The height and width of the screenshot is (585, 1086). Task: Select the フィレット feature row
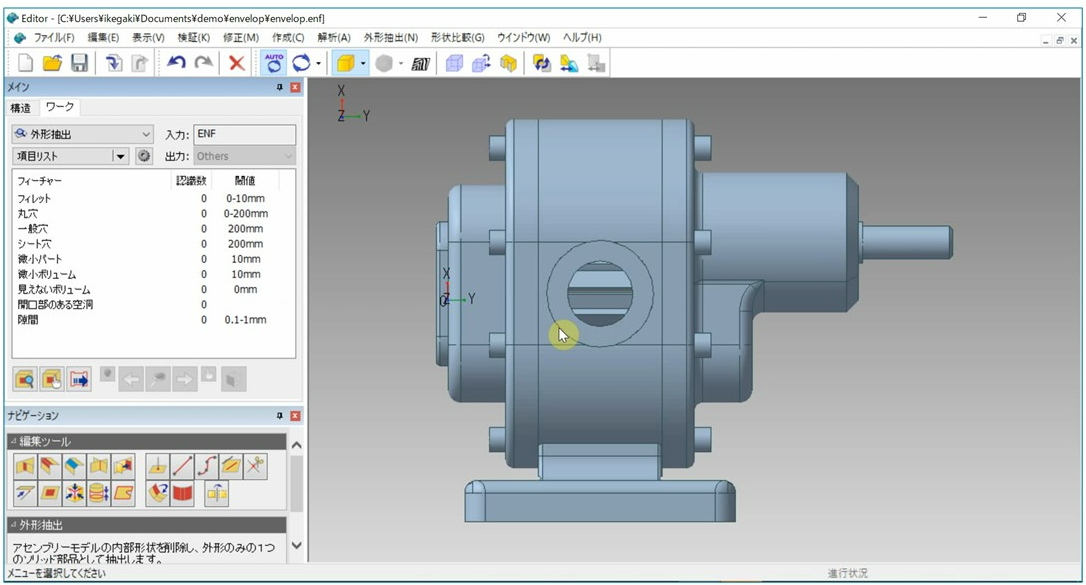tap(35, 199)
